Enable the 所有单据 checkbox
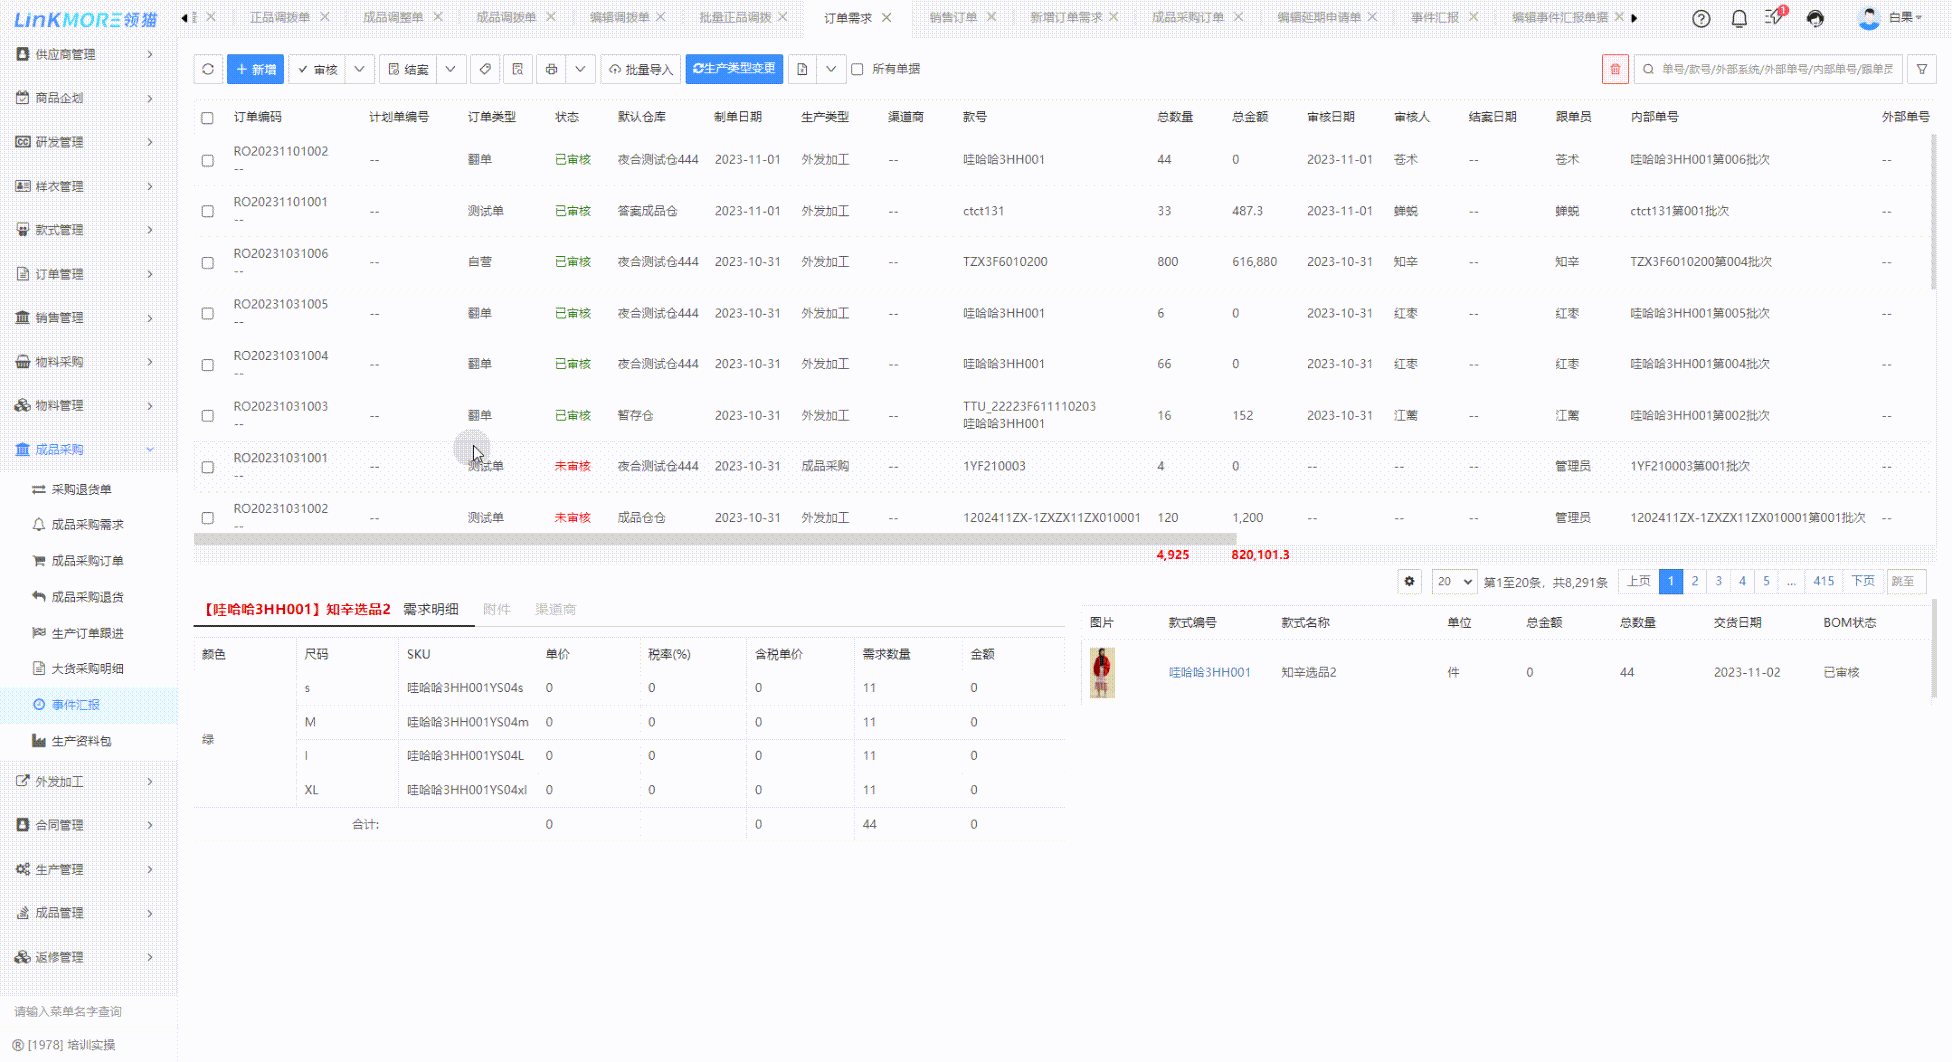Screen dimensions: 1952x1062 click(x=857, y=69)
